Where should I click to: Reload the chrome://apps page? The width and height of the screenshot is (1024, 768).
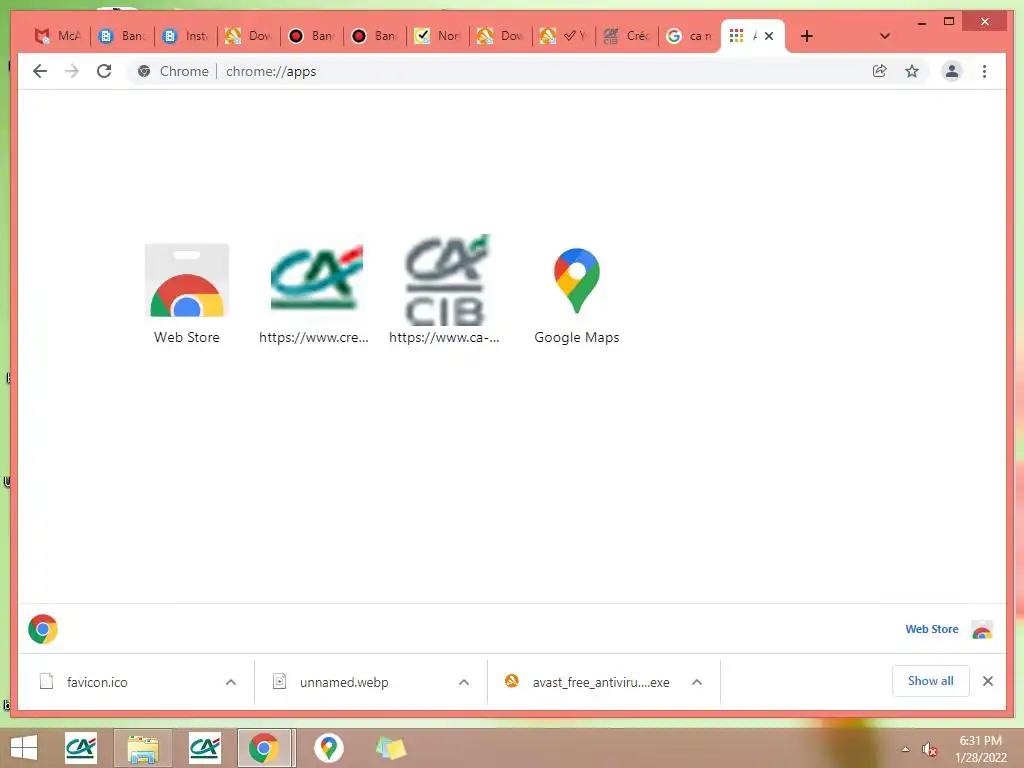click(x=104, y=71)
